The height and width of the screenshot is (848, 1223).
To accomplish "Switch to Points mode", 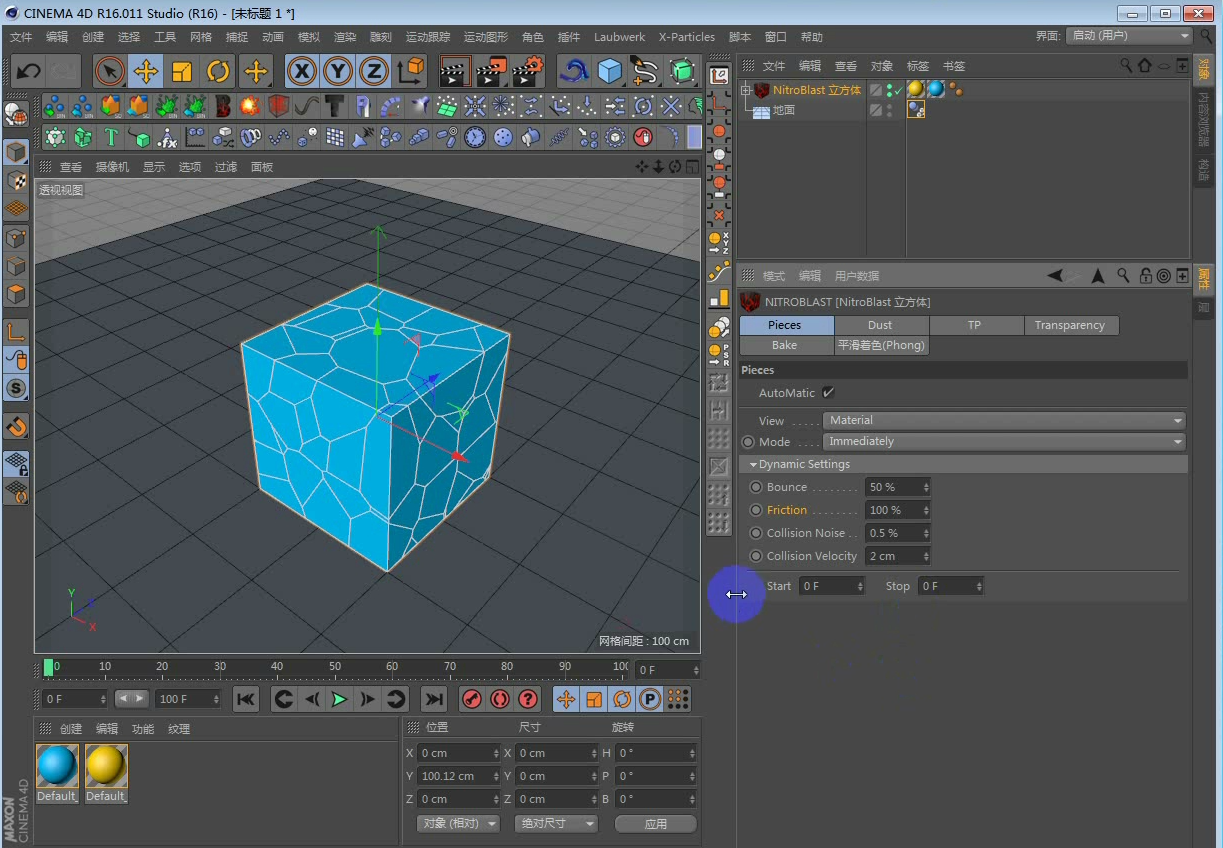I will 16,238.
